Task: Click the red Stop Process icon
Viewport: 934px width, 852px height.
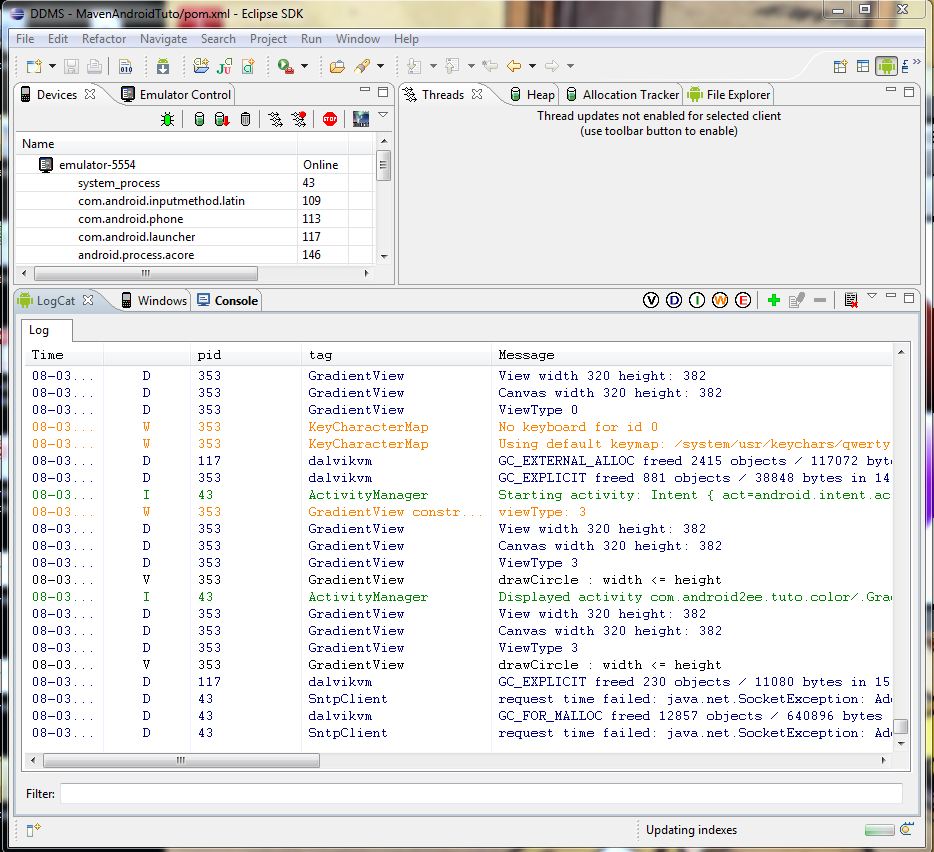Action: pyautogui.click(x=330, y=119)
